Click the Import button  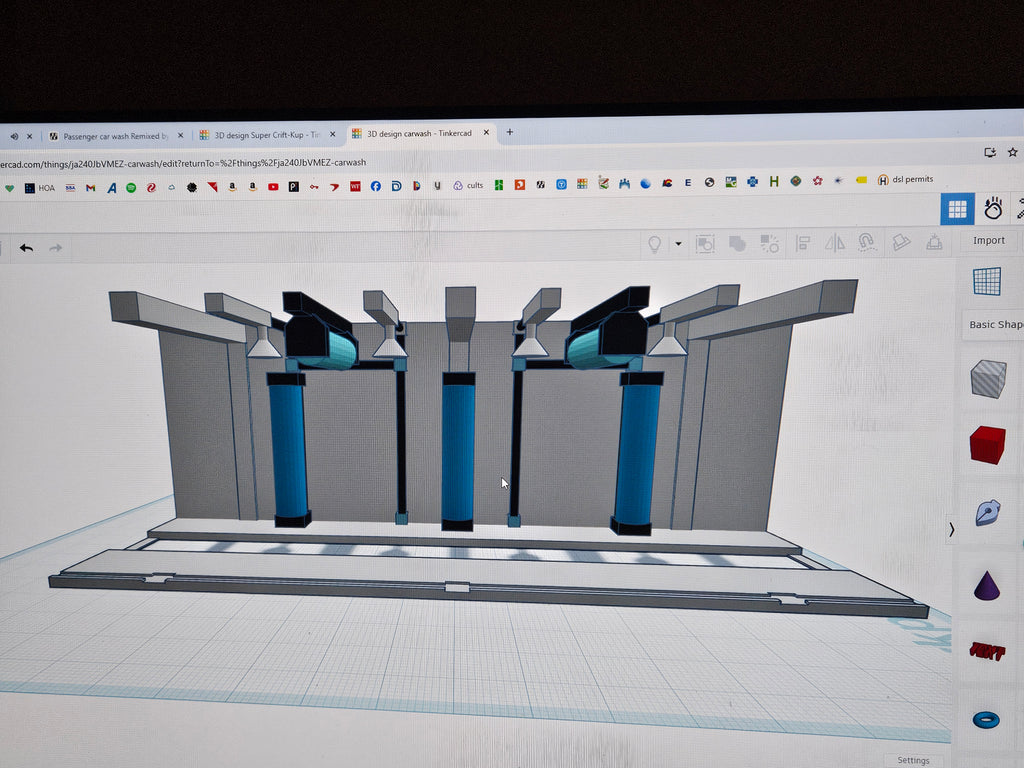[989, 240]
